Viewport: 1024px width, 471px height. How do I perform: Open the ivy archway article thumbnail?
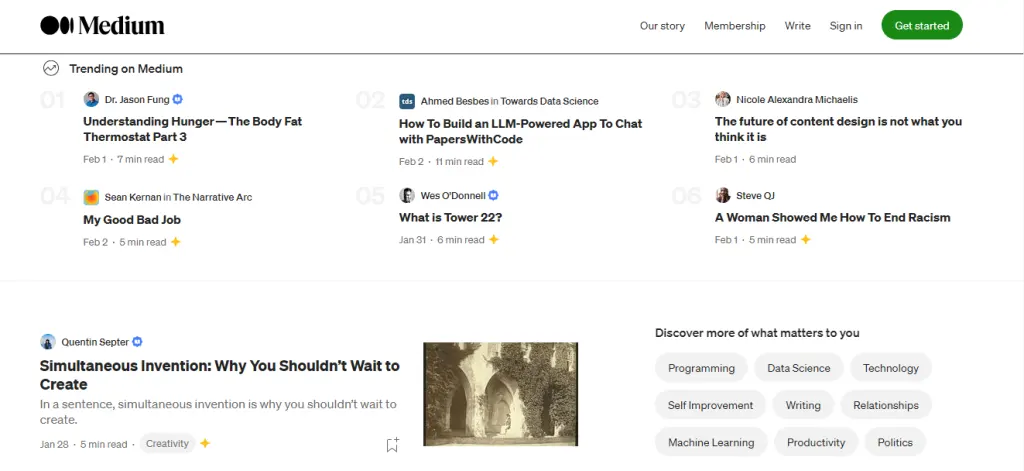pos(500,394)
